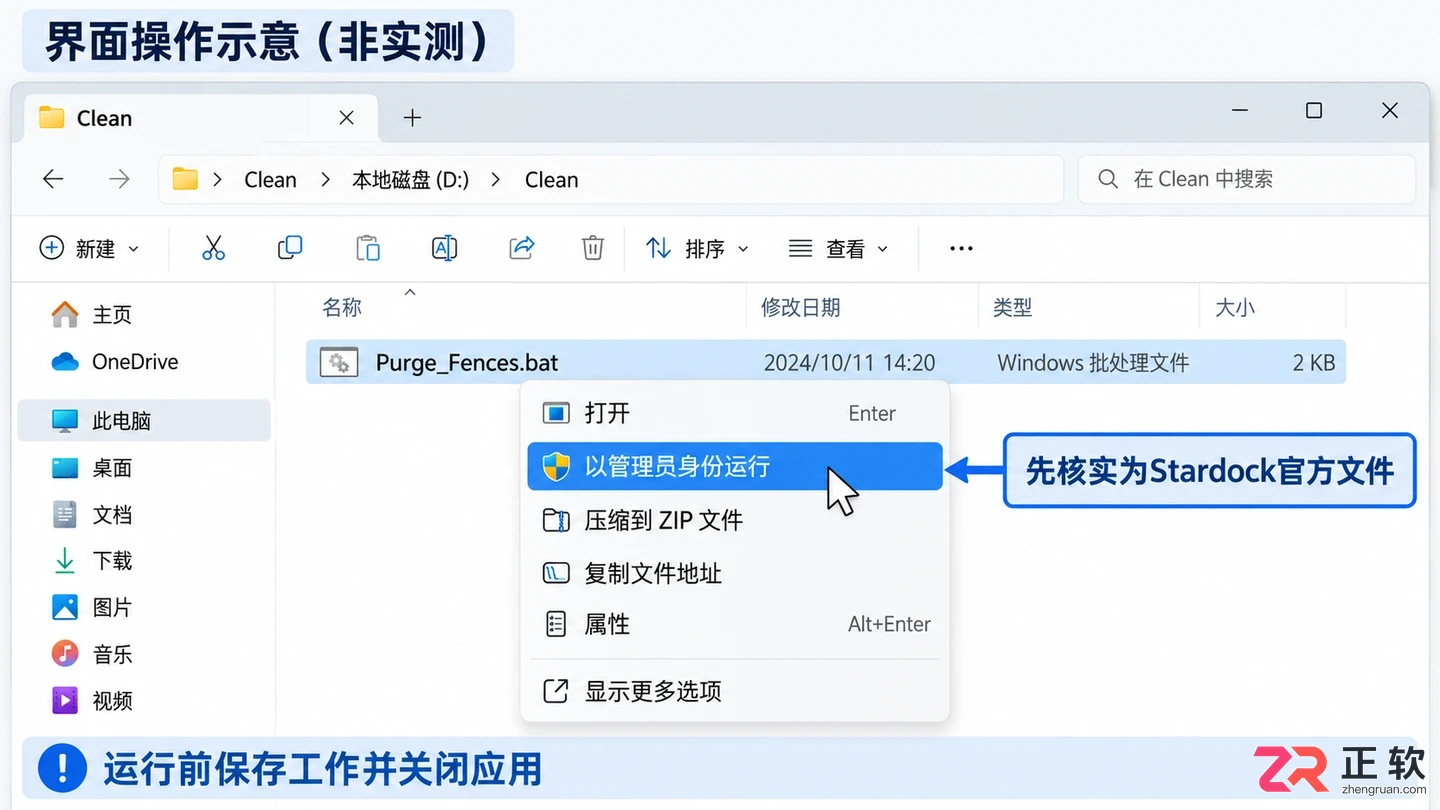Click the Cut scissors icon
This screenshot has width=1440, height=810.
pos(213,248)
